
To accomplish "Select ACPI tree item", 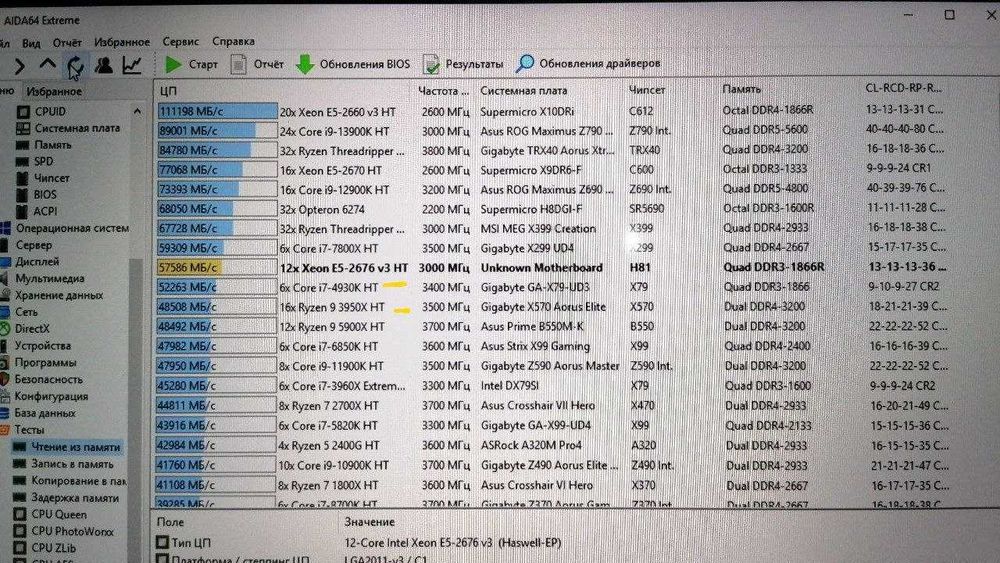I will [x=37, y=211].
